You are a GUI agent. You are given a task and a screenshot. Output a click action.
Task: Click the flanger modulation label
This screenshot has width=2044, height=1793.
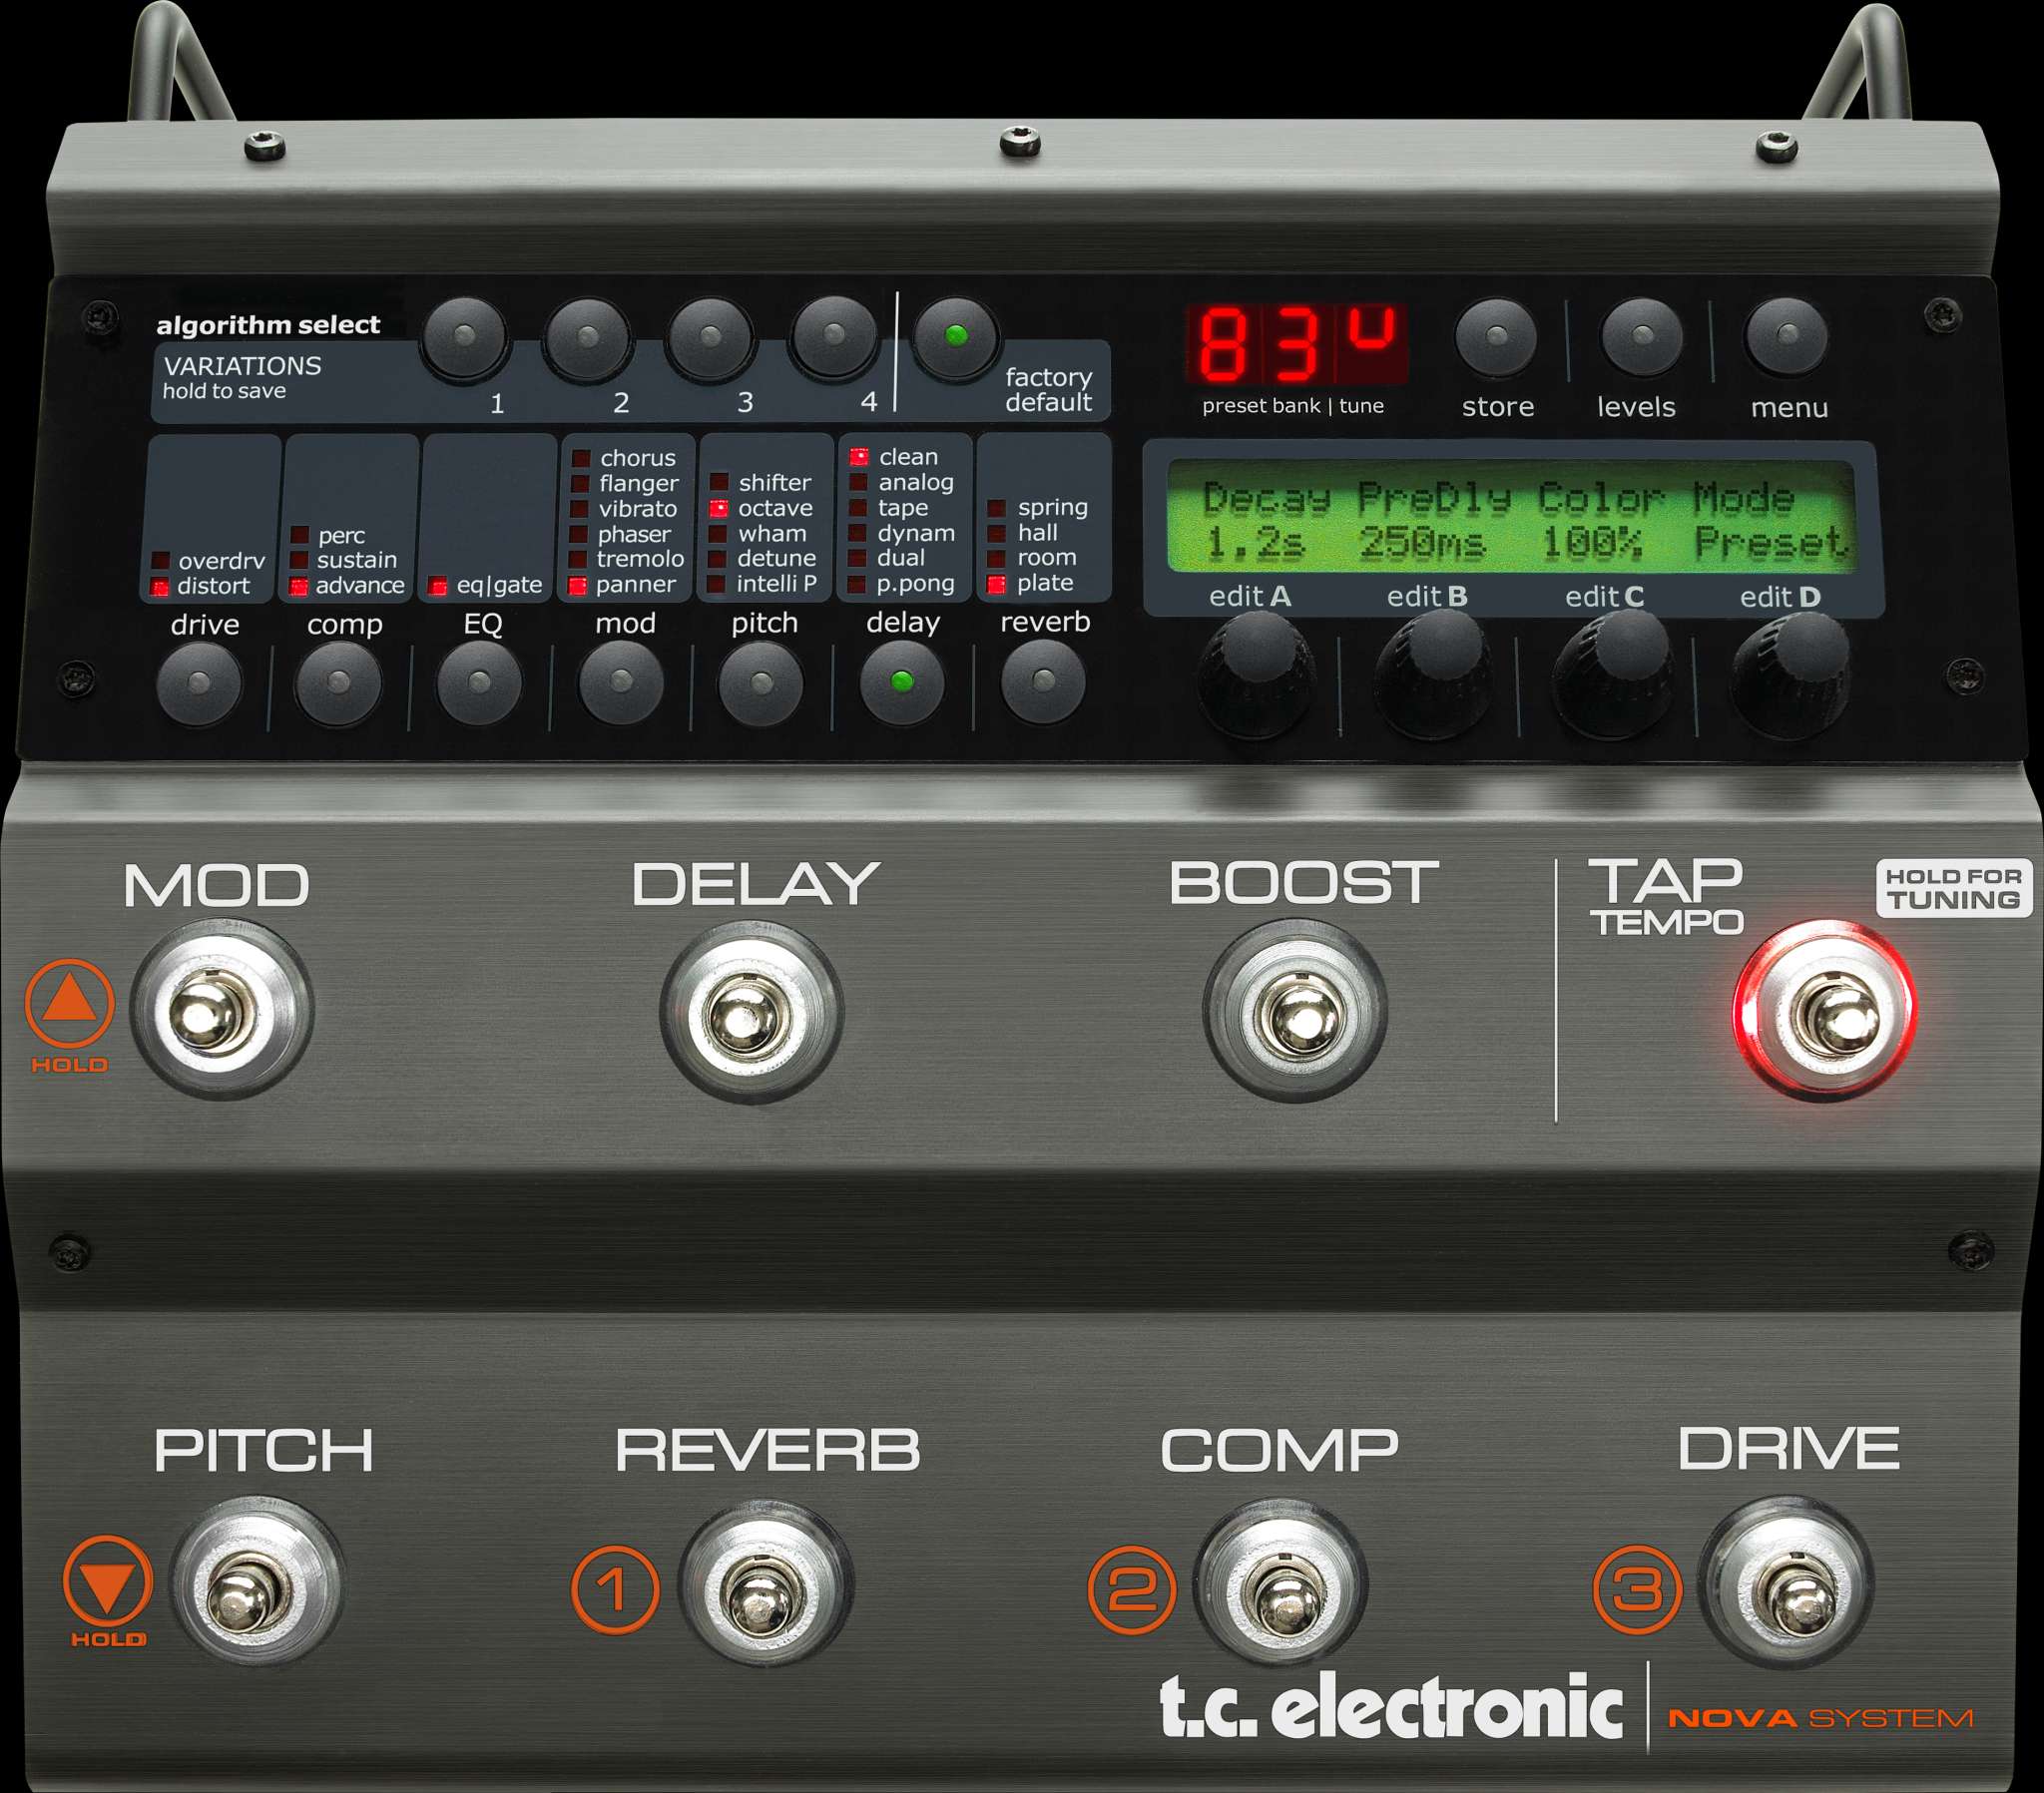coord(639,484)
